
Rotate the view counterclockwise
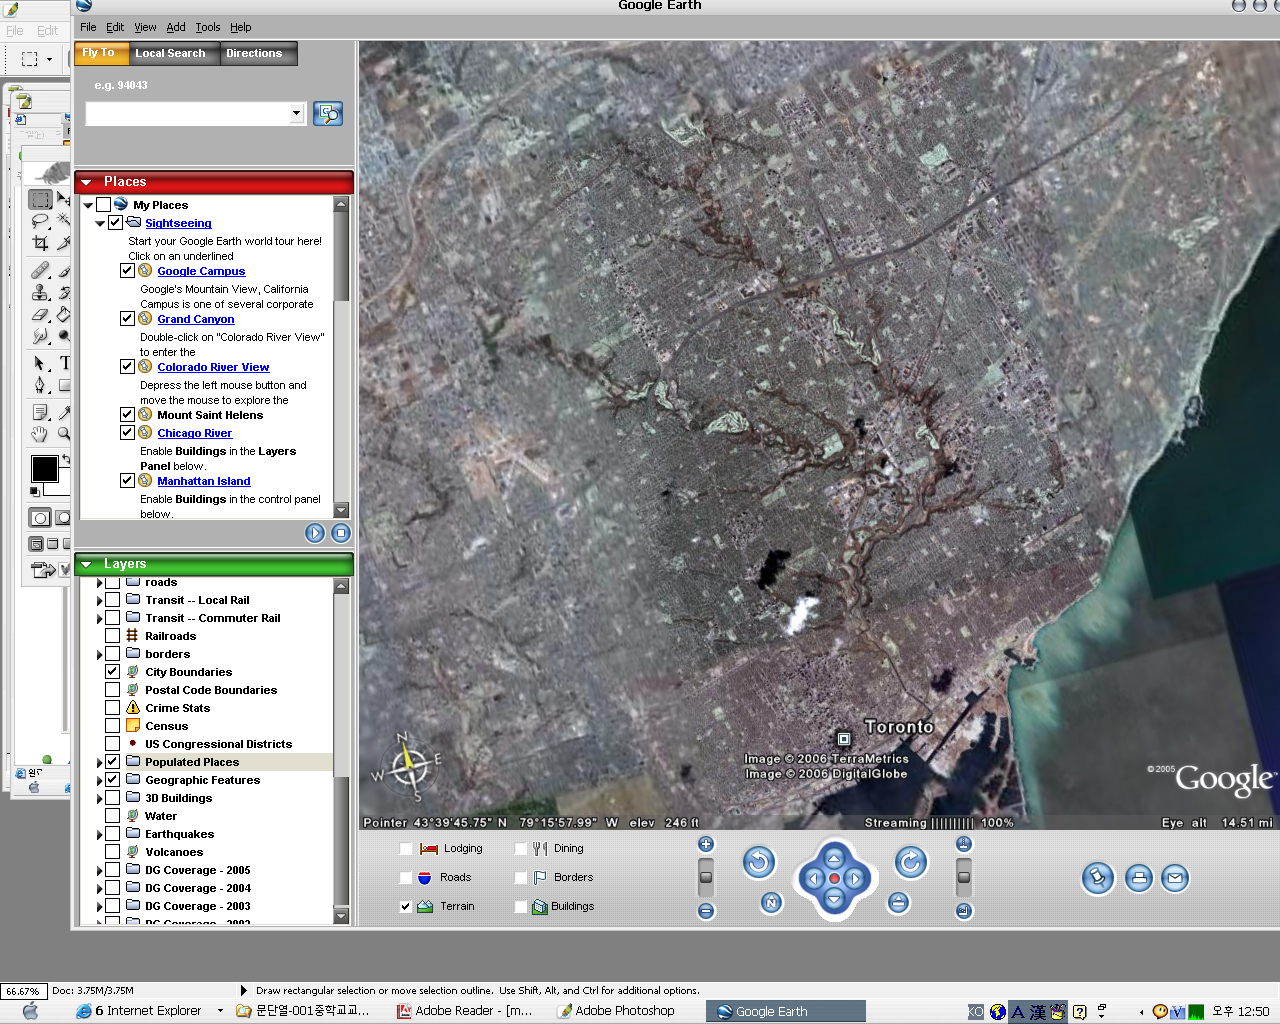[x=759, y=862]
